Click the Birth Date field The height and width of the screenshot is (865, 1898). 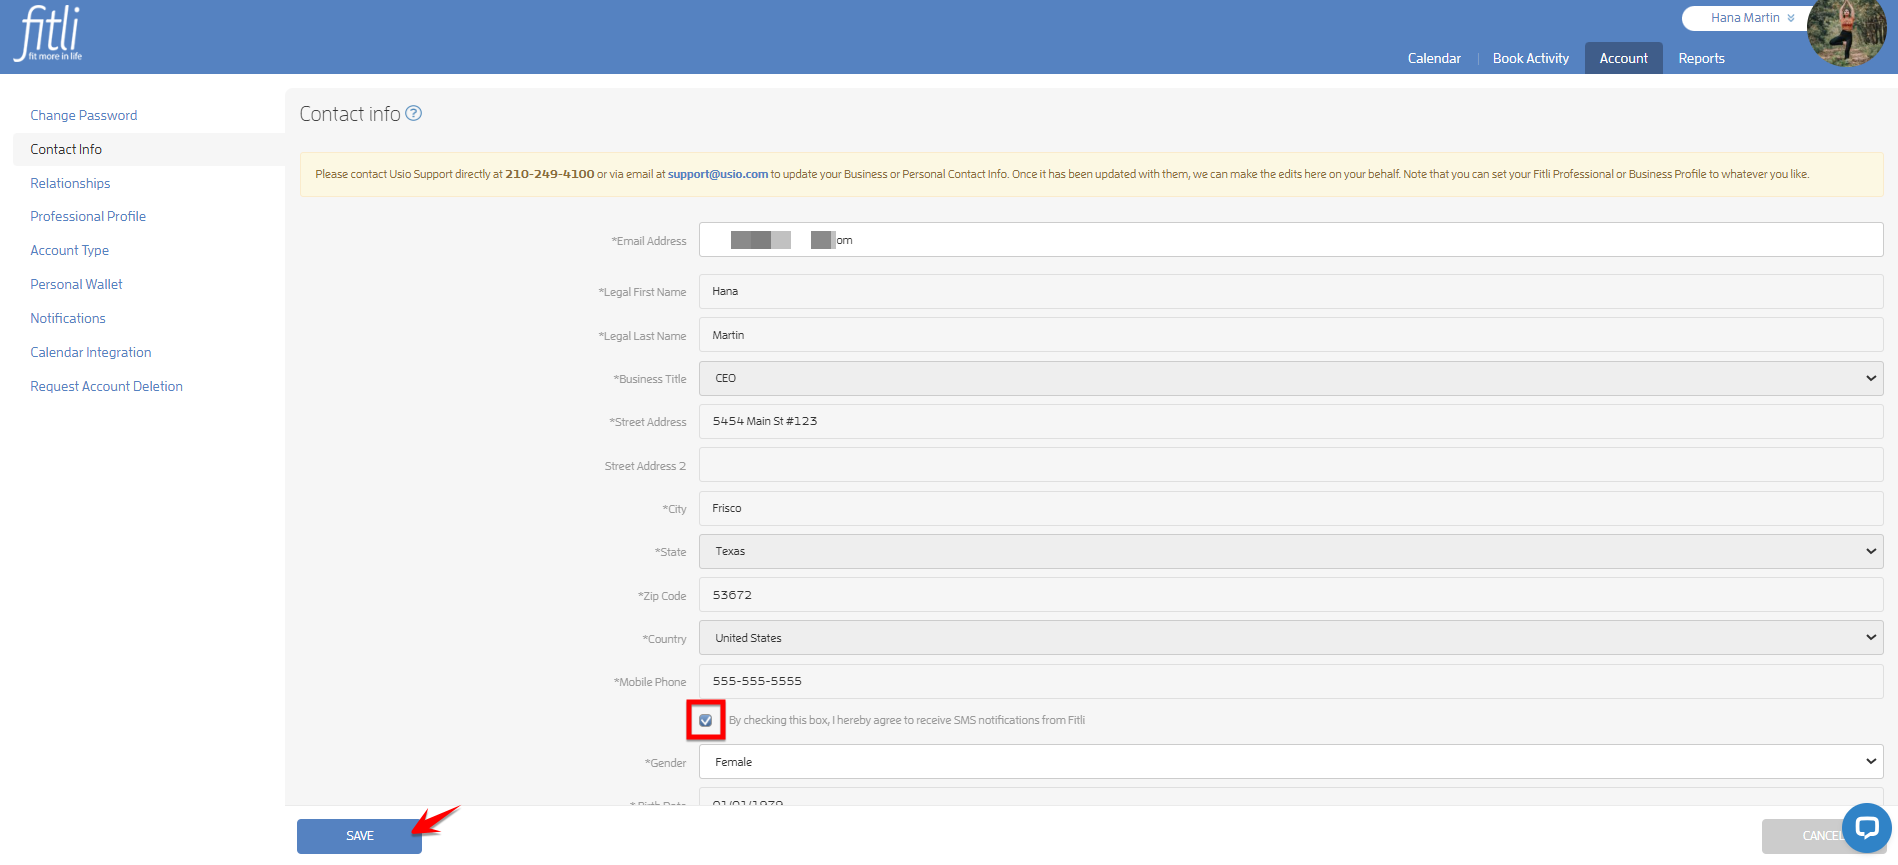point(1291,797)
